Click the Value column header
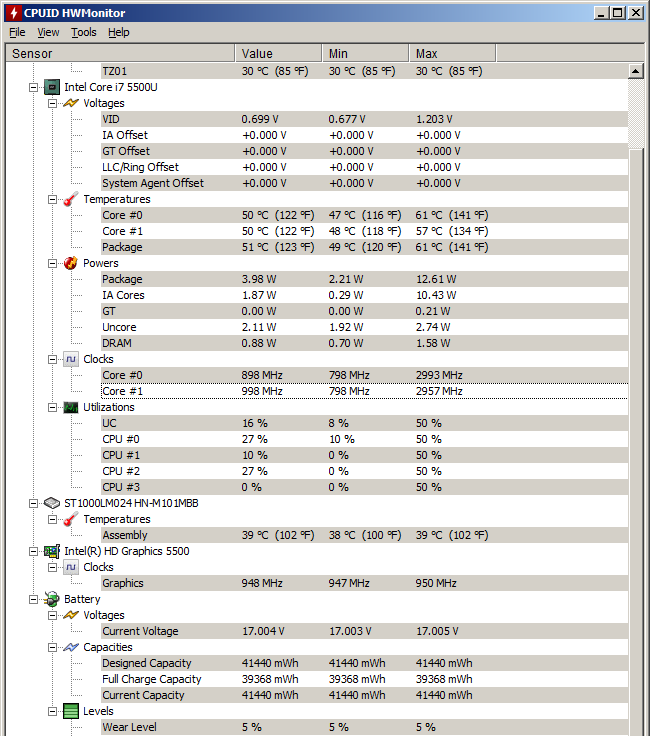The image size is (650, 736). [278, 54]
